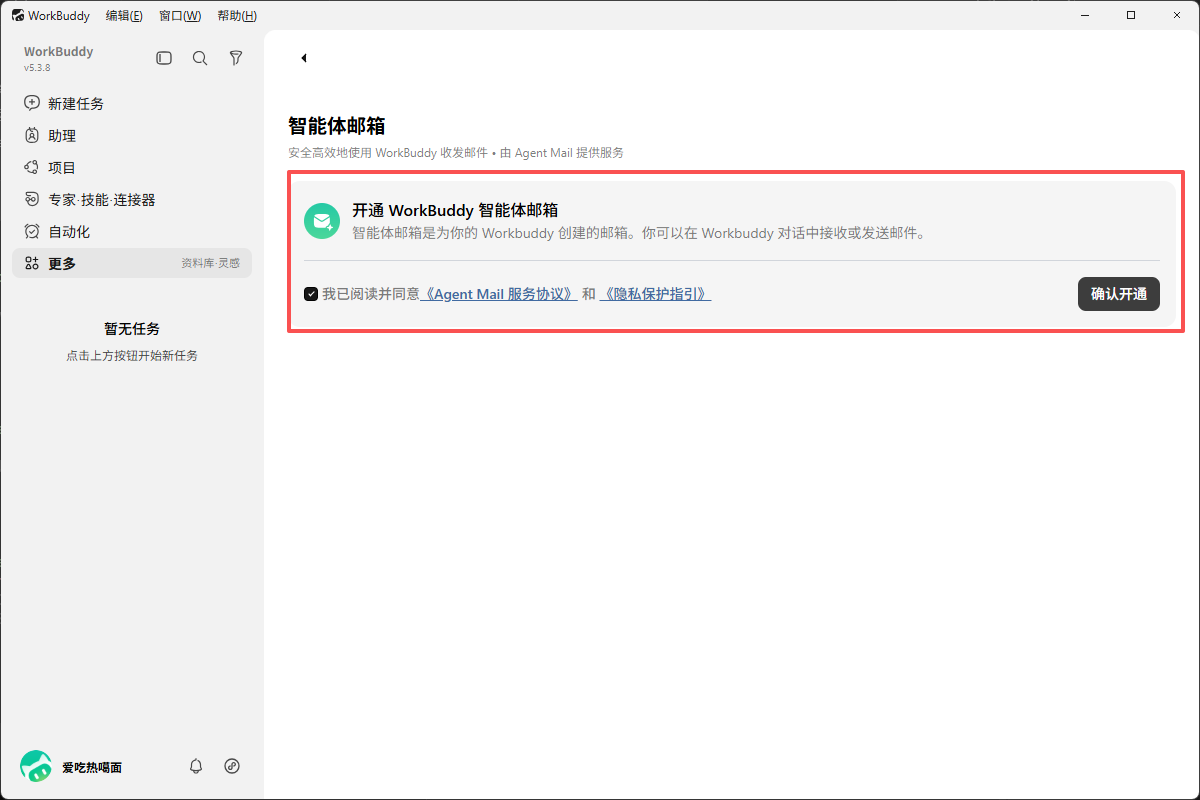This screenshot has width=1200, height=800.
Task: Open the 帮助(H) menu
Action: [x=236, y=16]
